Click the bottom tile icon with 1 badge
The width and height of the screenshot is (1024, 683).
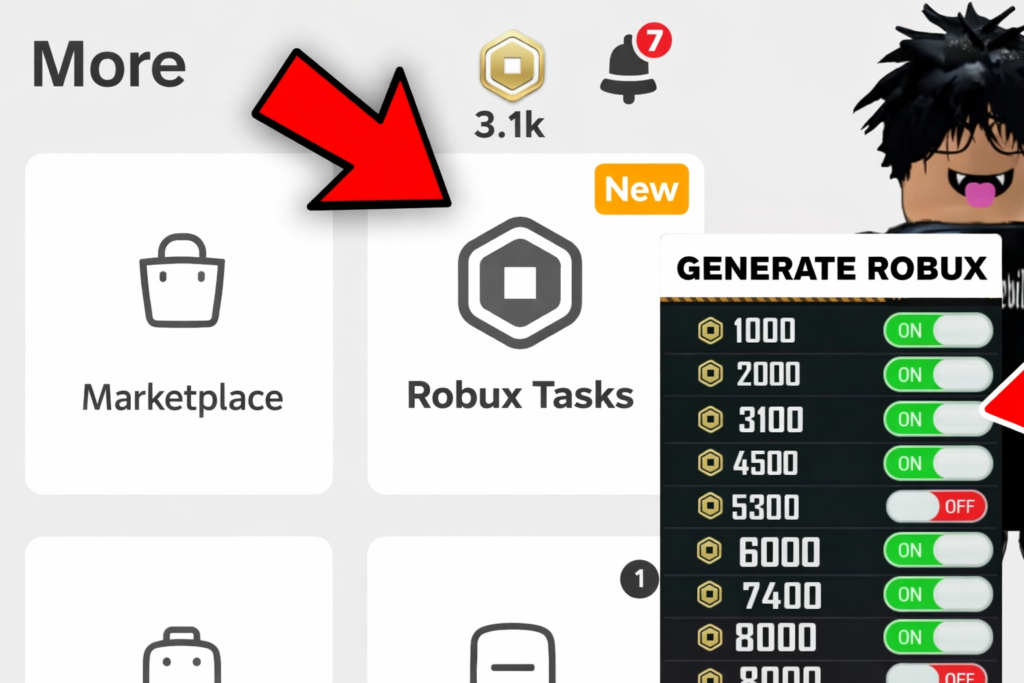tap(513, 653)
